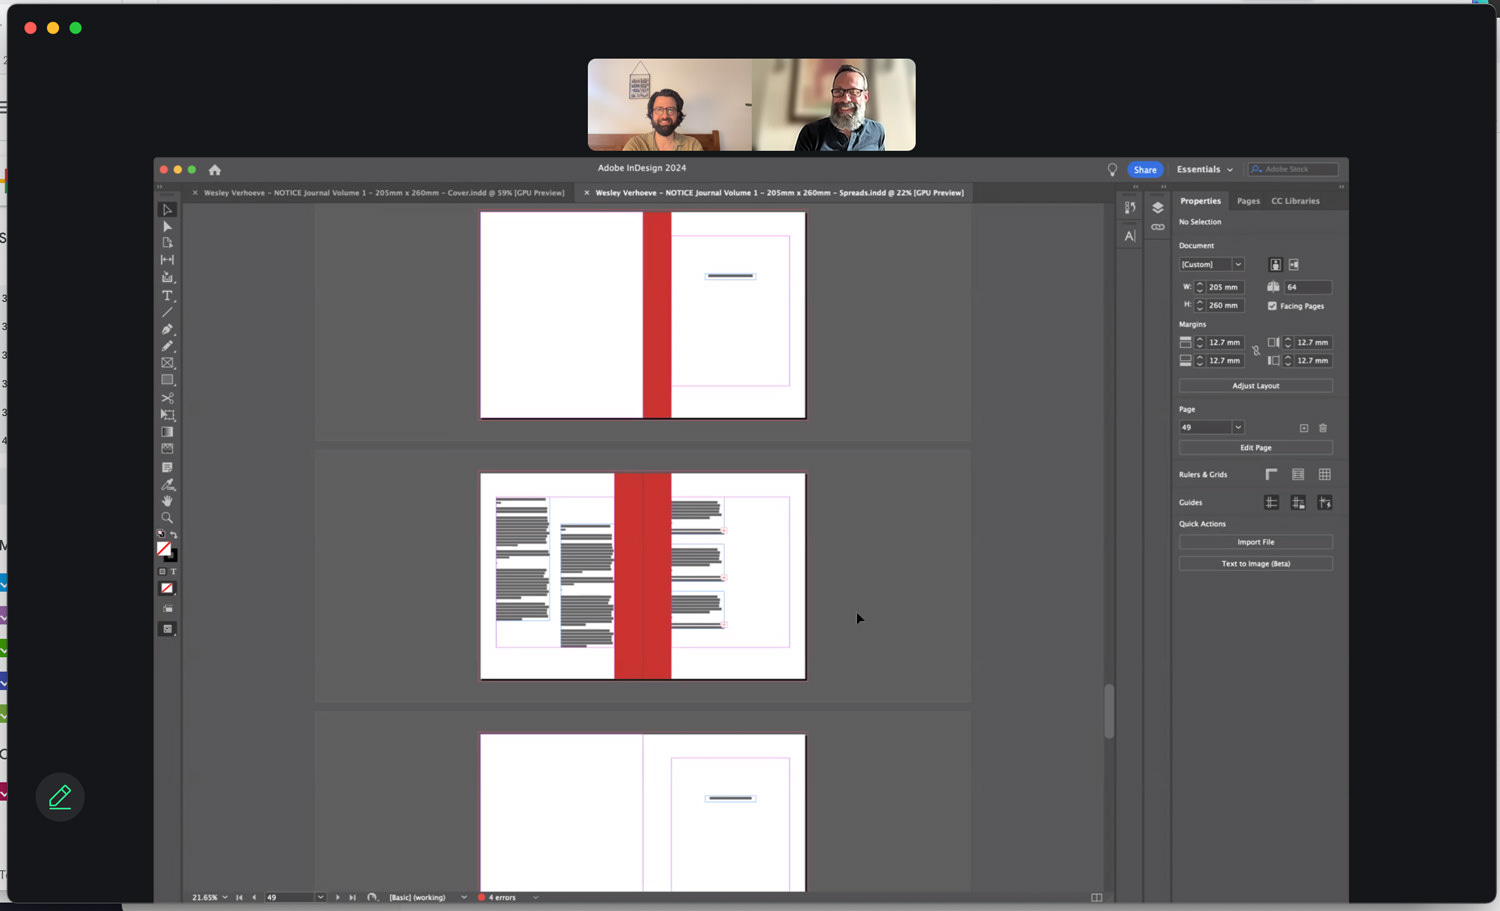Viewport: 1500px width, 911px height.
Task: Swap fill and stroke colors
Action: (173, 535)
